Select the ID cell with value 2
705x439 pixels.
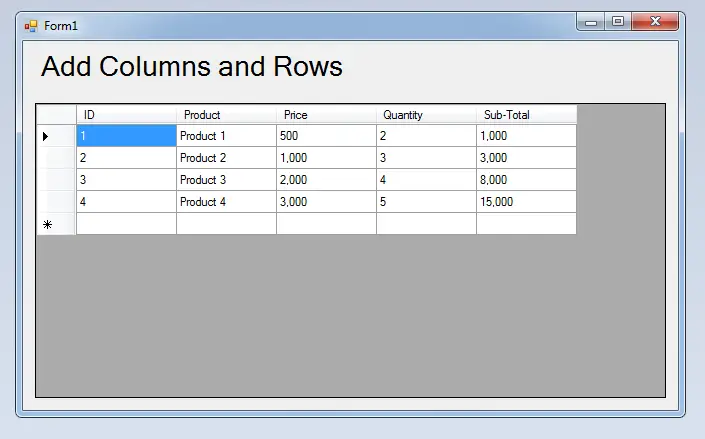(x=126, y=158)
